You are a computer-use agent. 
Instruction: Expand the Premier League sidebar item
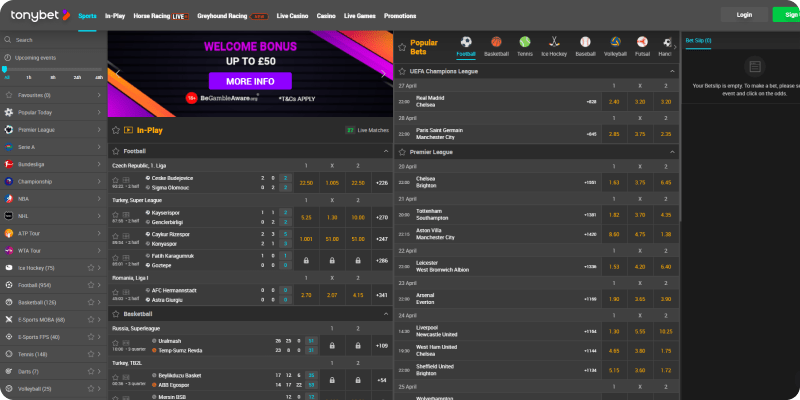(98, 130)
